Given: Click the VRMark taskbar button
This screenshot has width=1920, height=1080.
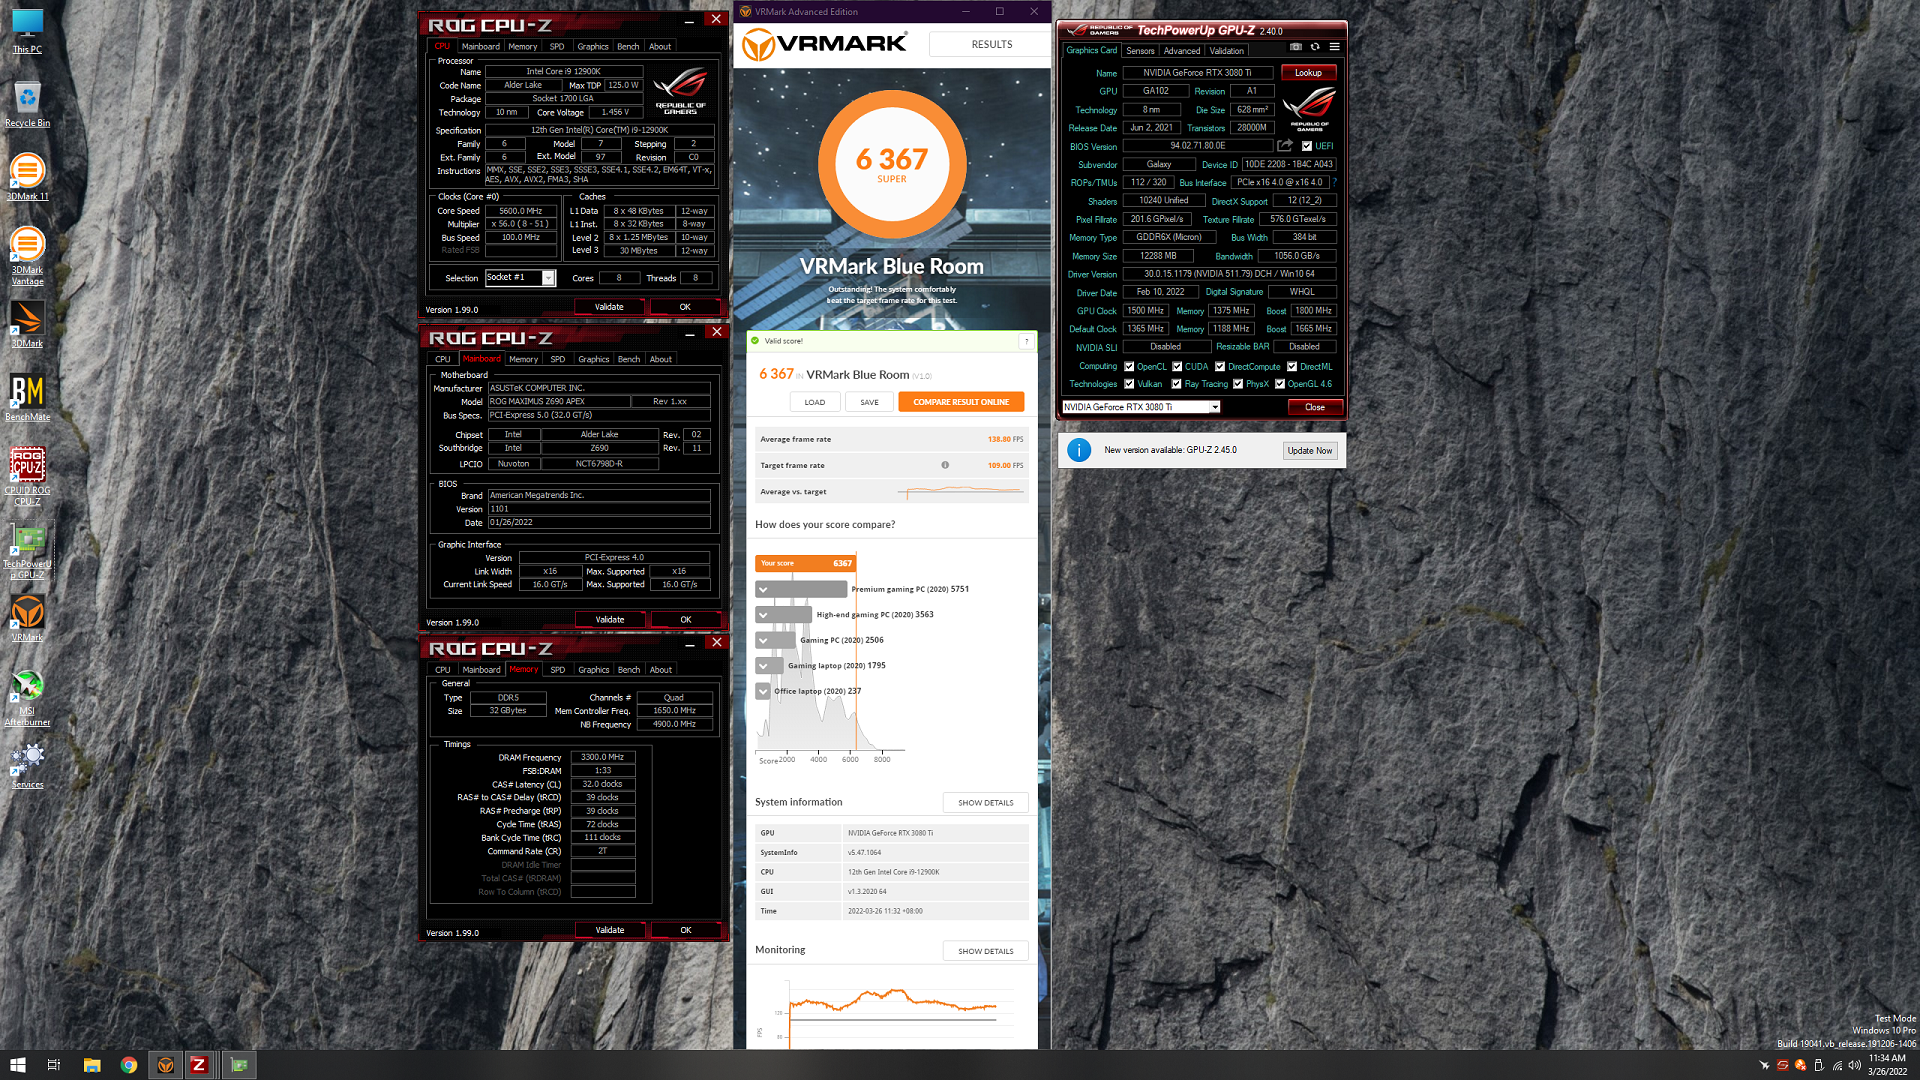Looking at the screenshot, I should coord(166,1065).
